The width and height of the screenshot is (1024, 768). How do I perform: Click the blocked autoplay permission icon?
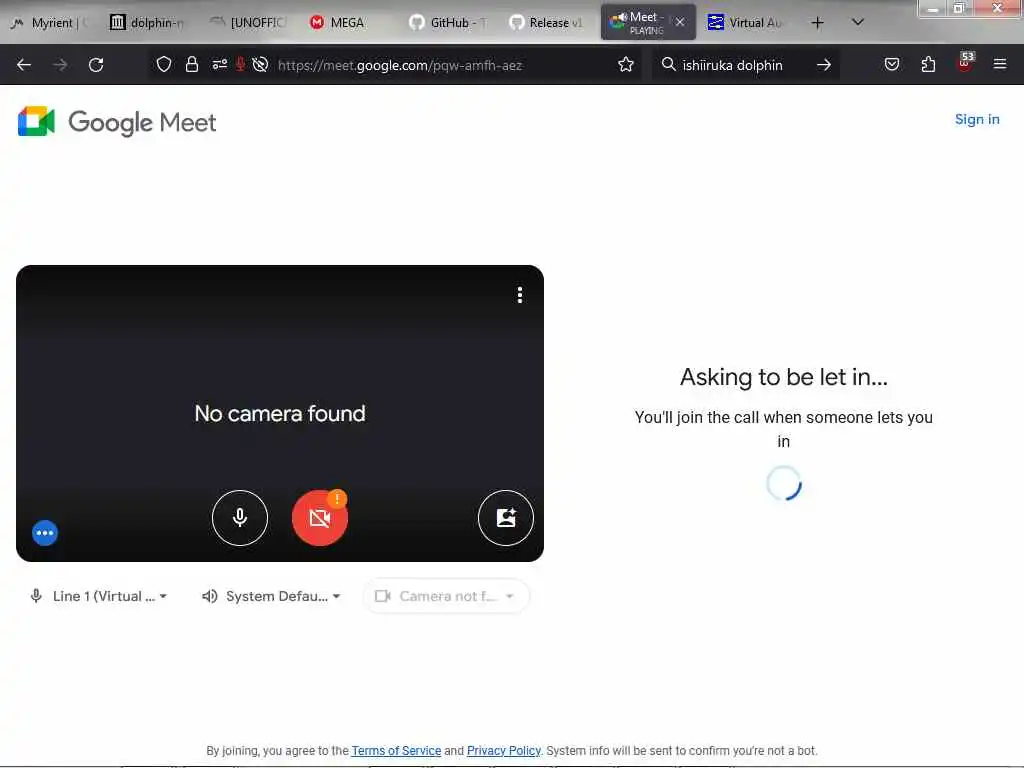(x=260, y=64)
